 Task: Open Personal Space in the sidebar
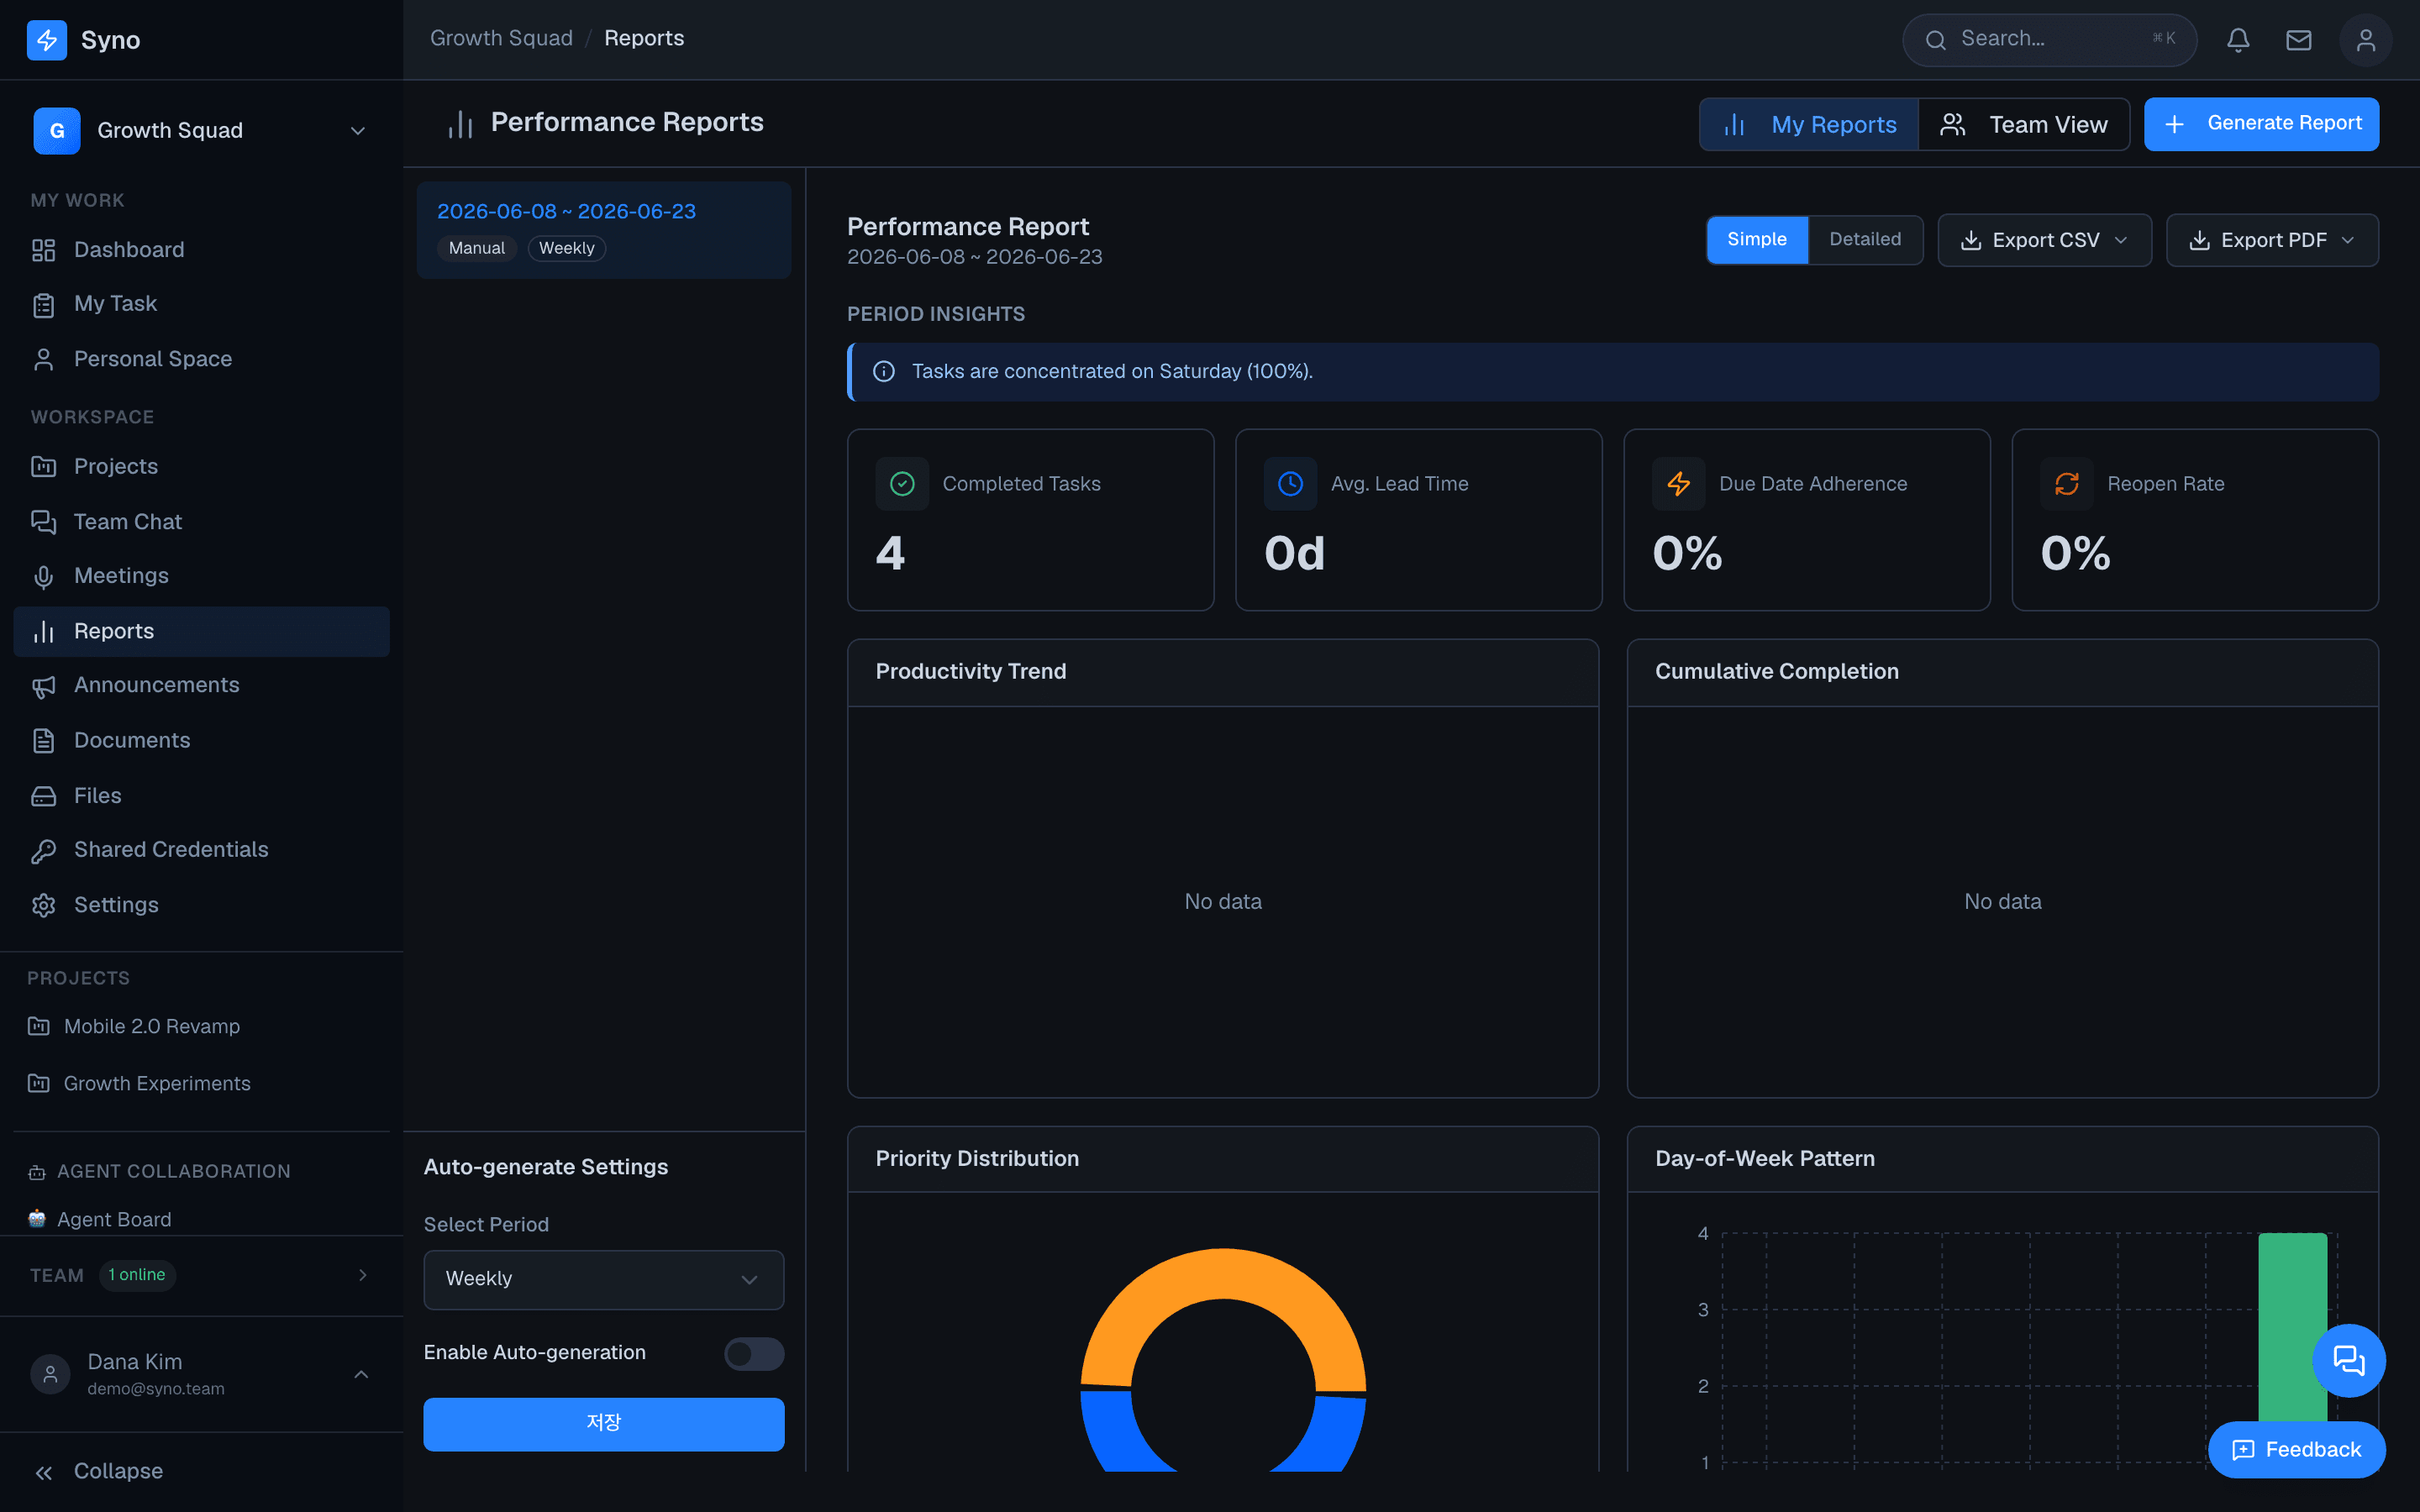point(202,359)
